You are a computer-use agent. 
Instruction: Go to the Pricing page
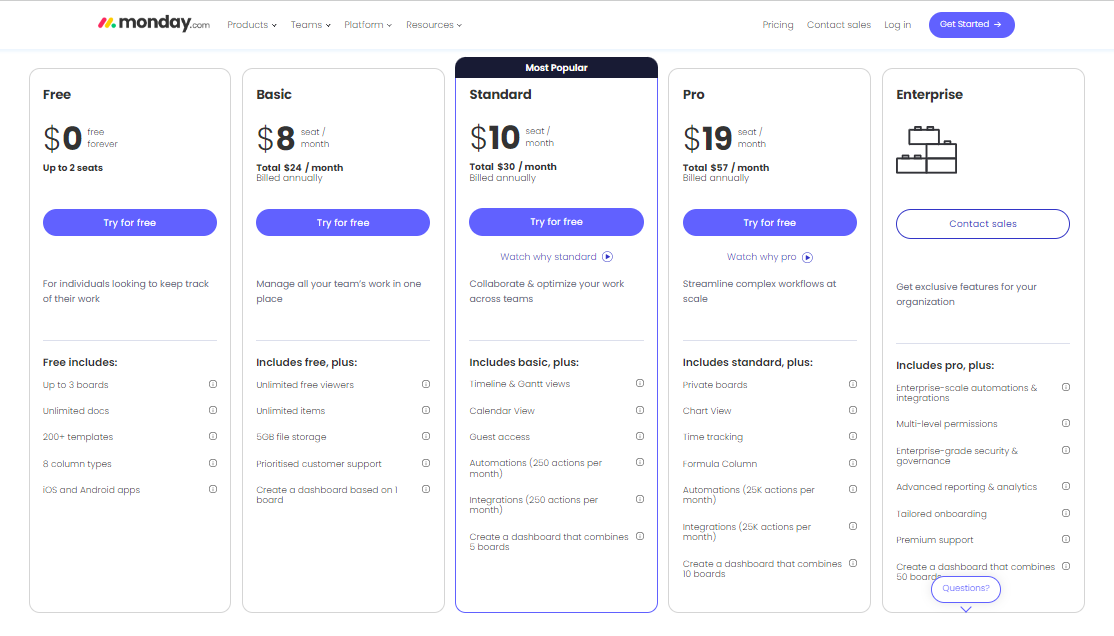[x=778, y=25]
